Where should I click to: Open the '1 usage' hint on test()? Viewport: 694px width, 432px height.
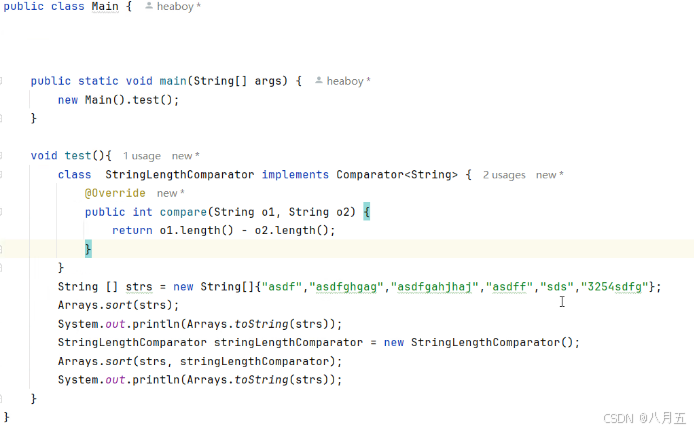point(142,156)
